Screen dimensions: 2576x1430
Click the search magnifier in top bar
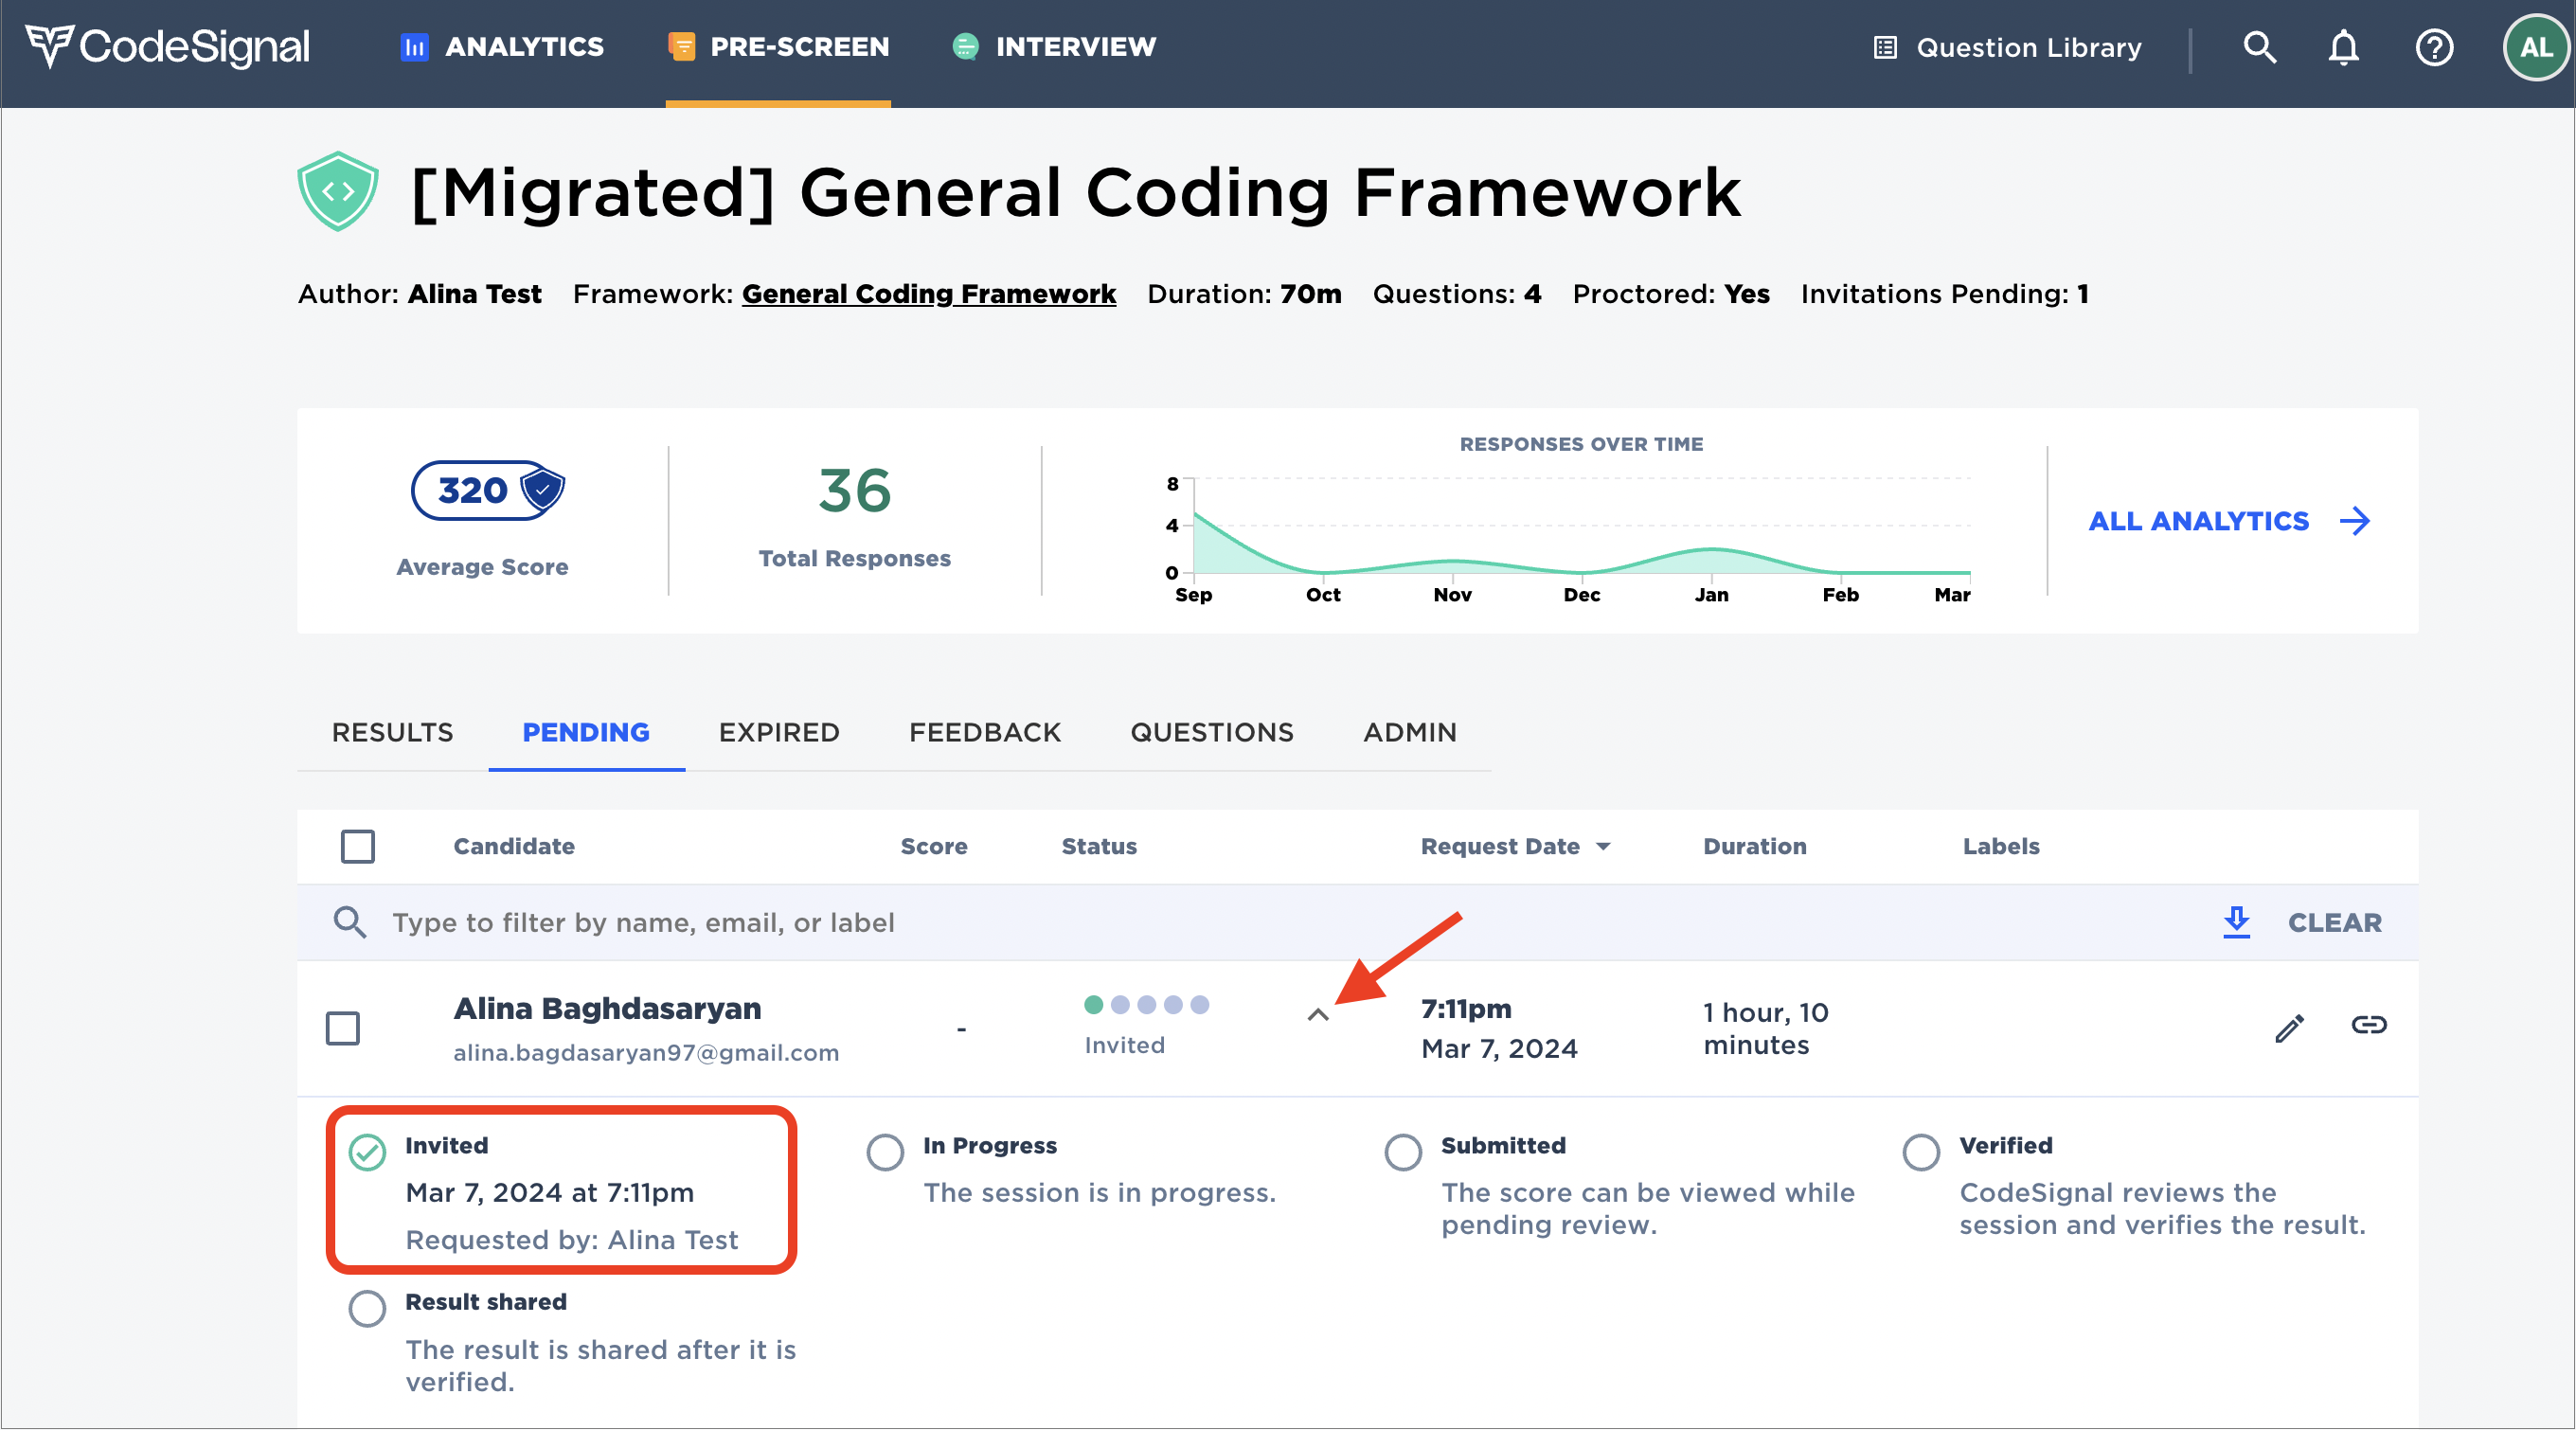tap(2259, 47)
